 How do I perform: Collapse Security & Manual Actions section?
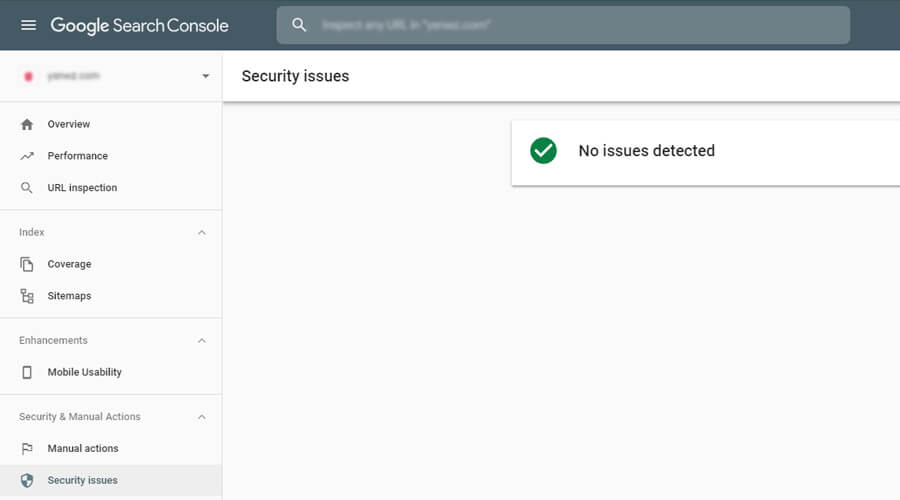[201, 416]
